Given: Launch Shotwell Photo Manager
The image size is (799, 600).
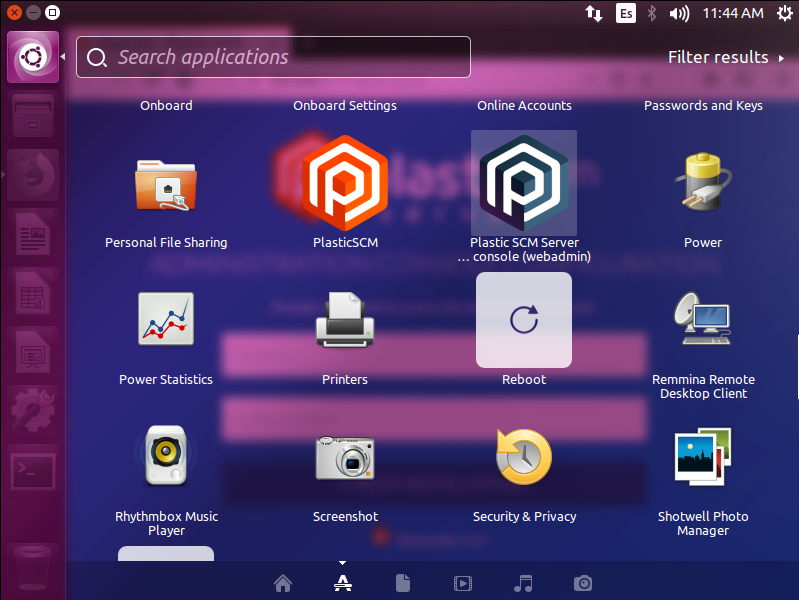Looking at the screenshot, I should click(x=703, y=456).
